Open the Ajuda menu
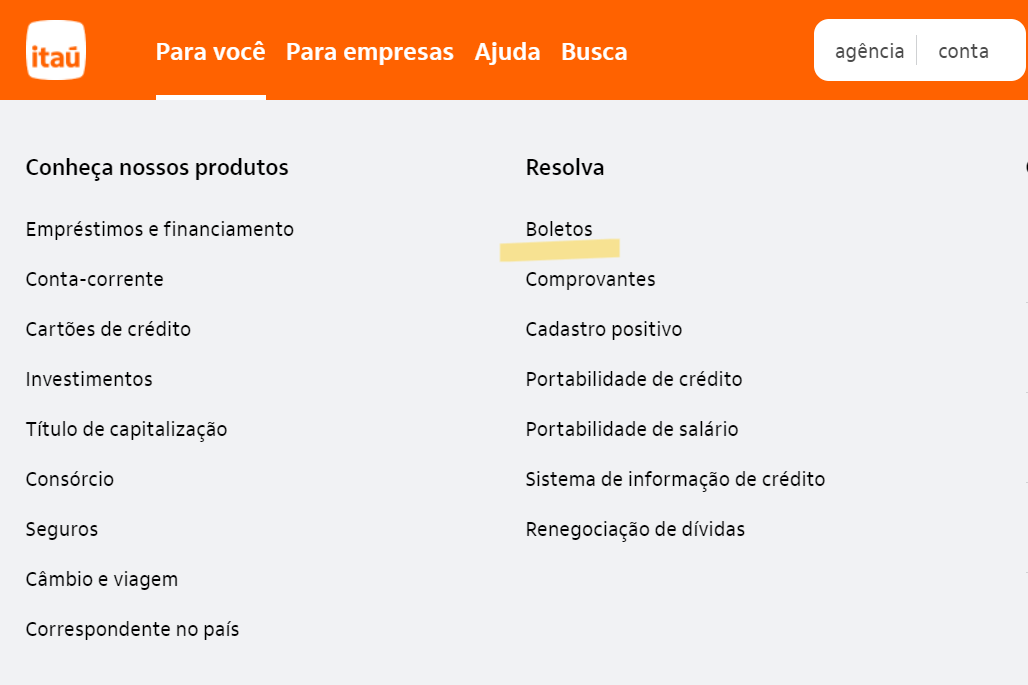 pyautogui.click(x=508, y=51)
